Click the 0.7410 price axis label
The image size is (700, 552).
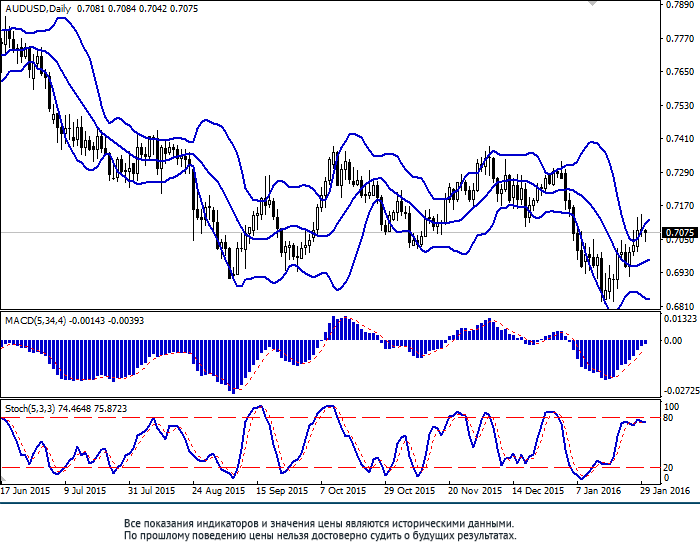pyautogui.click(x=680, y=139)
